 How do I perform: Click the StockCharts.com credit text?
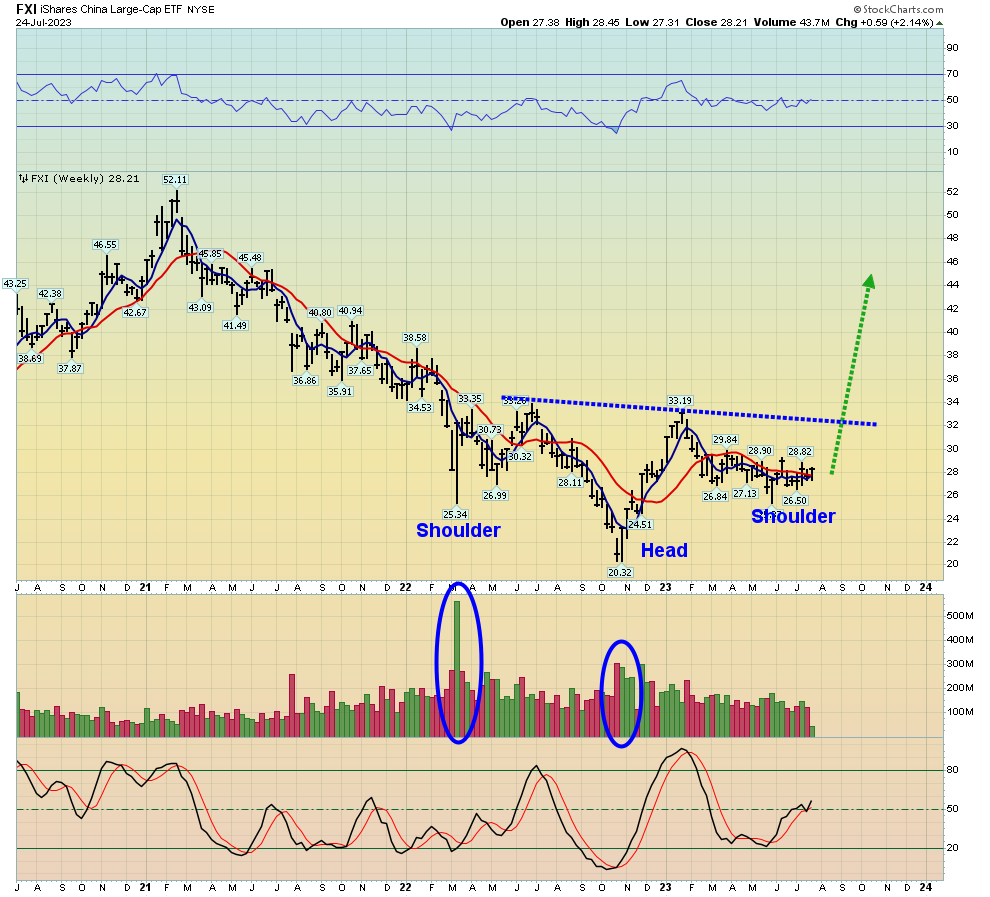(898, 9)
